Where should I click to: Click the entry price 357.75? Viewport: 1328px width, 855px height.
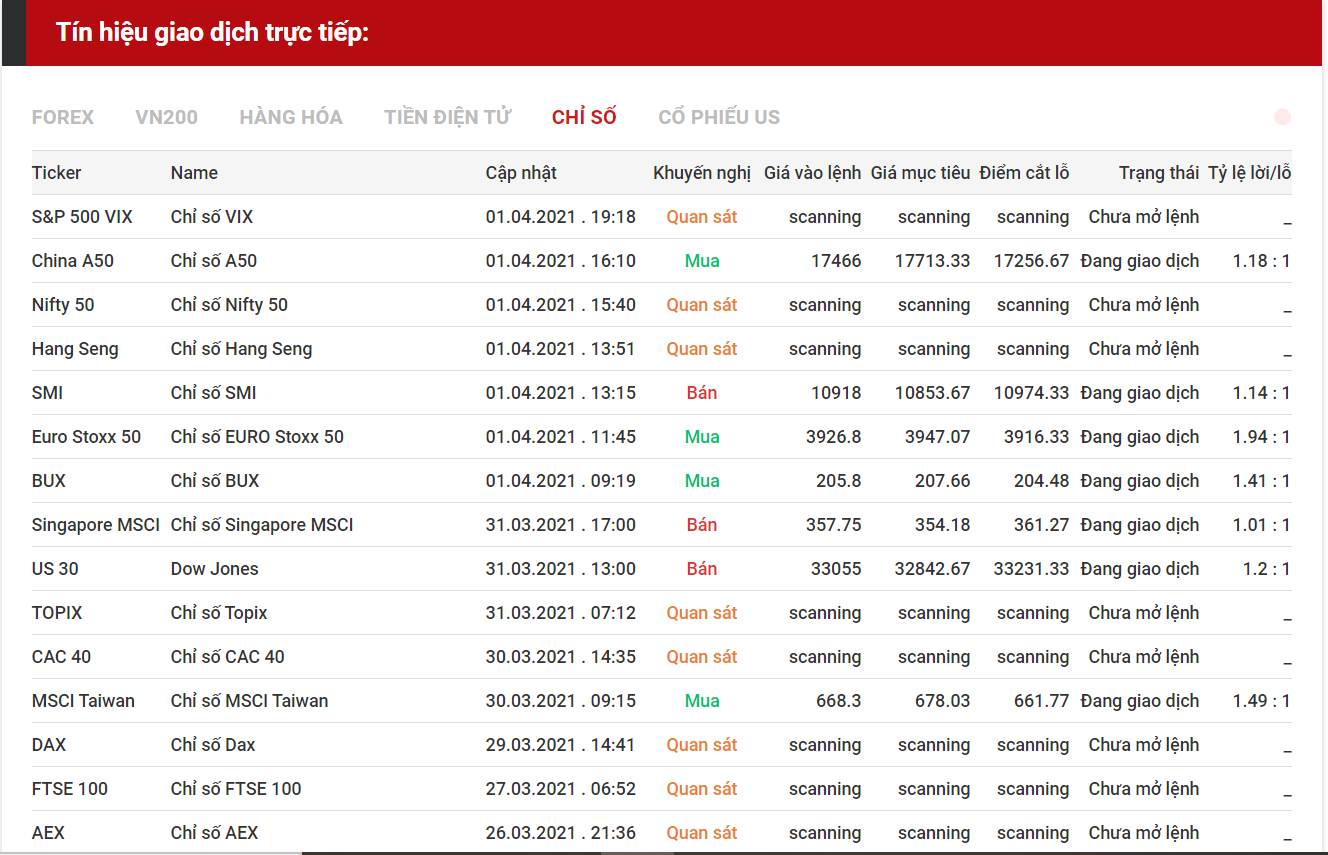pos(834,525)
